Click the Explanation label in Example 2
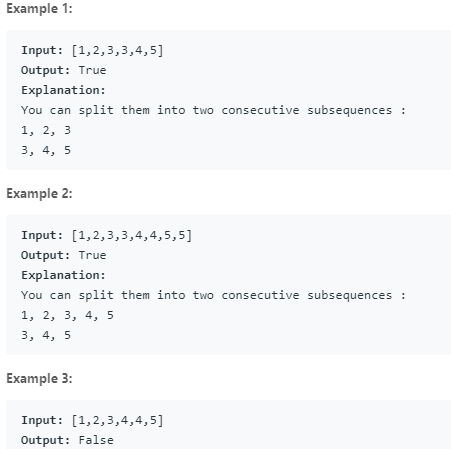 coord(63,275)
